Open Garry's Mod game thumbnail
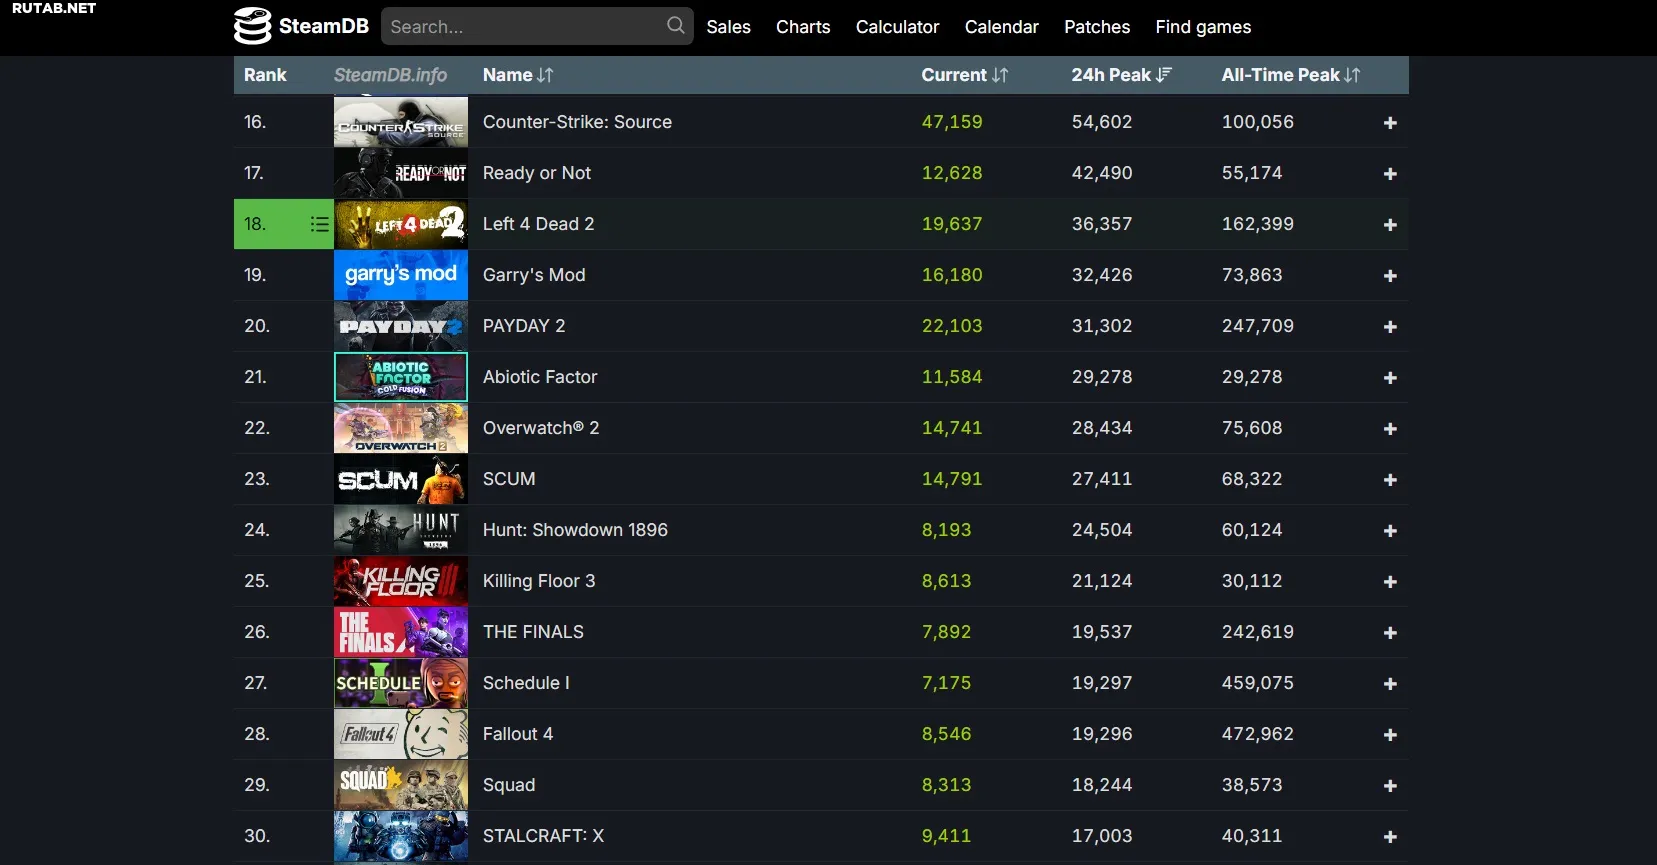This screenshot has width=1657, height=865. [x=400, y=275]
